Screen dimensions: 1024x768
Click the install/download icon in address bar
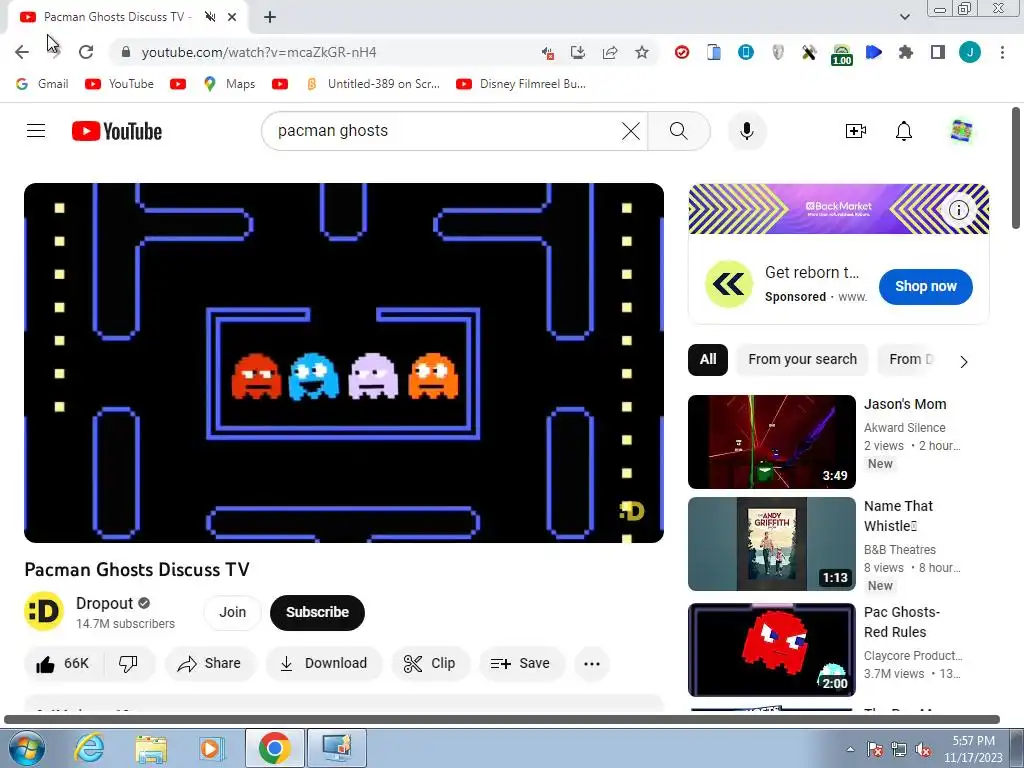point(577,52)
